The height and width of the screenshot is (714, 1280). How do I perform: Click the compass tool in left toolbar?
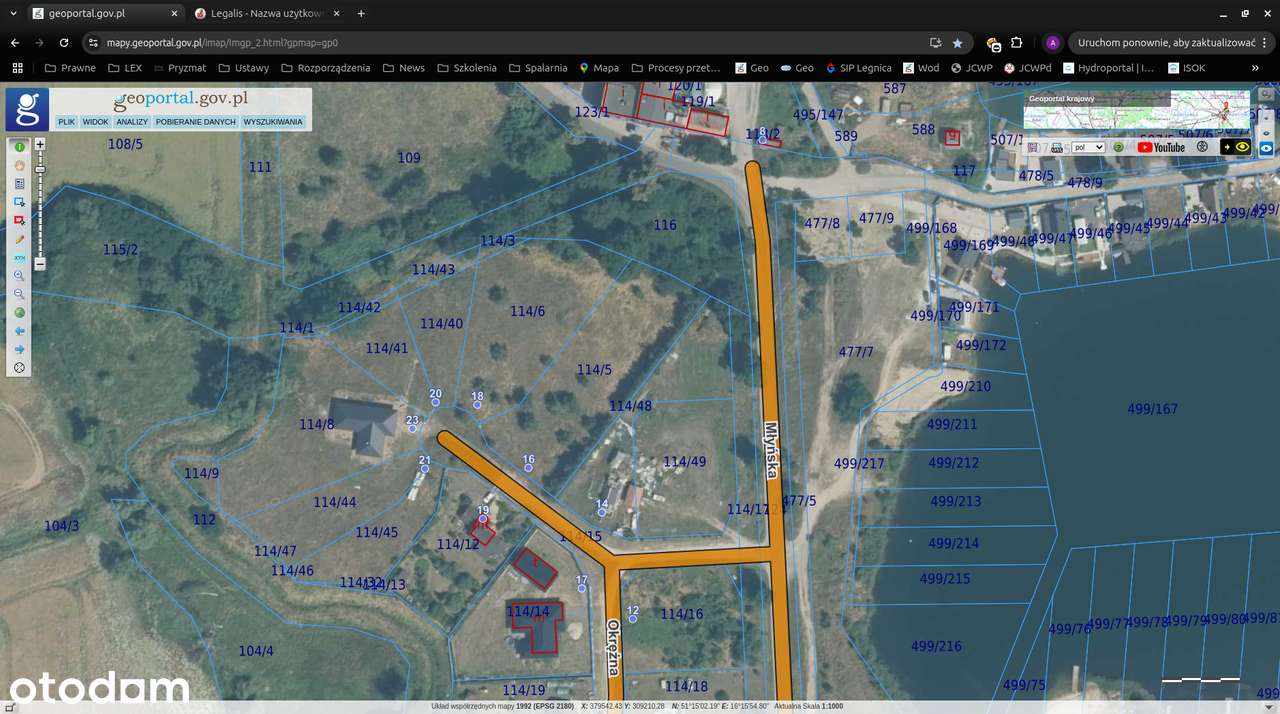point(19,367)
